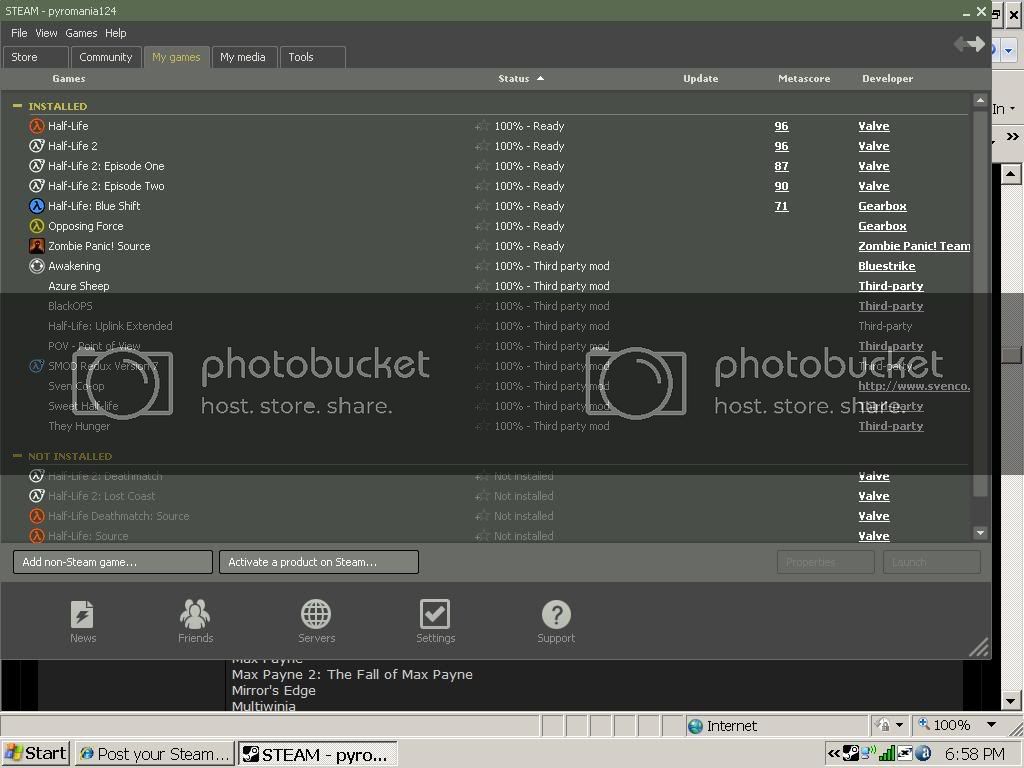Viewport: 1024px width, 768px height.
Task: Click the Half-Life game icon
Action: click(37, 126)
